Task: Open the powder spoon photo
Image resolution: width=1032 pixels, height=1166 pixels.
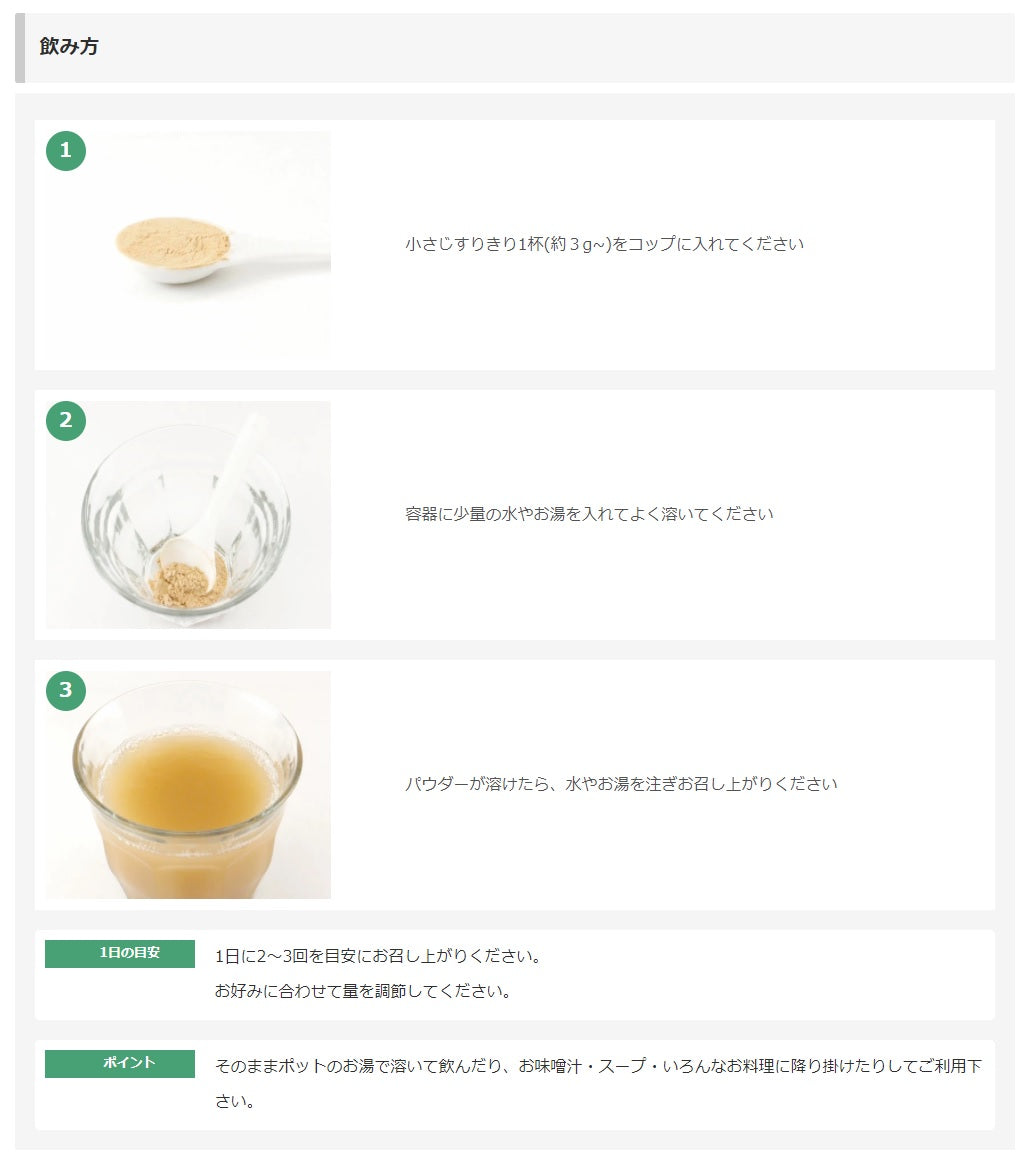Action: coord(188,245)
